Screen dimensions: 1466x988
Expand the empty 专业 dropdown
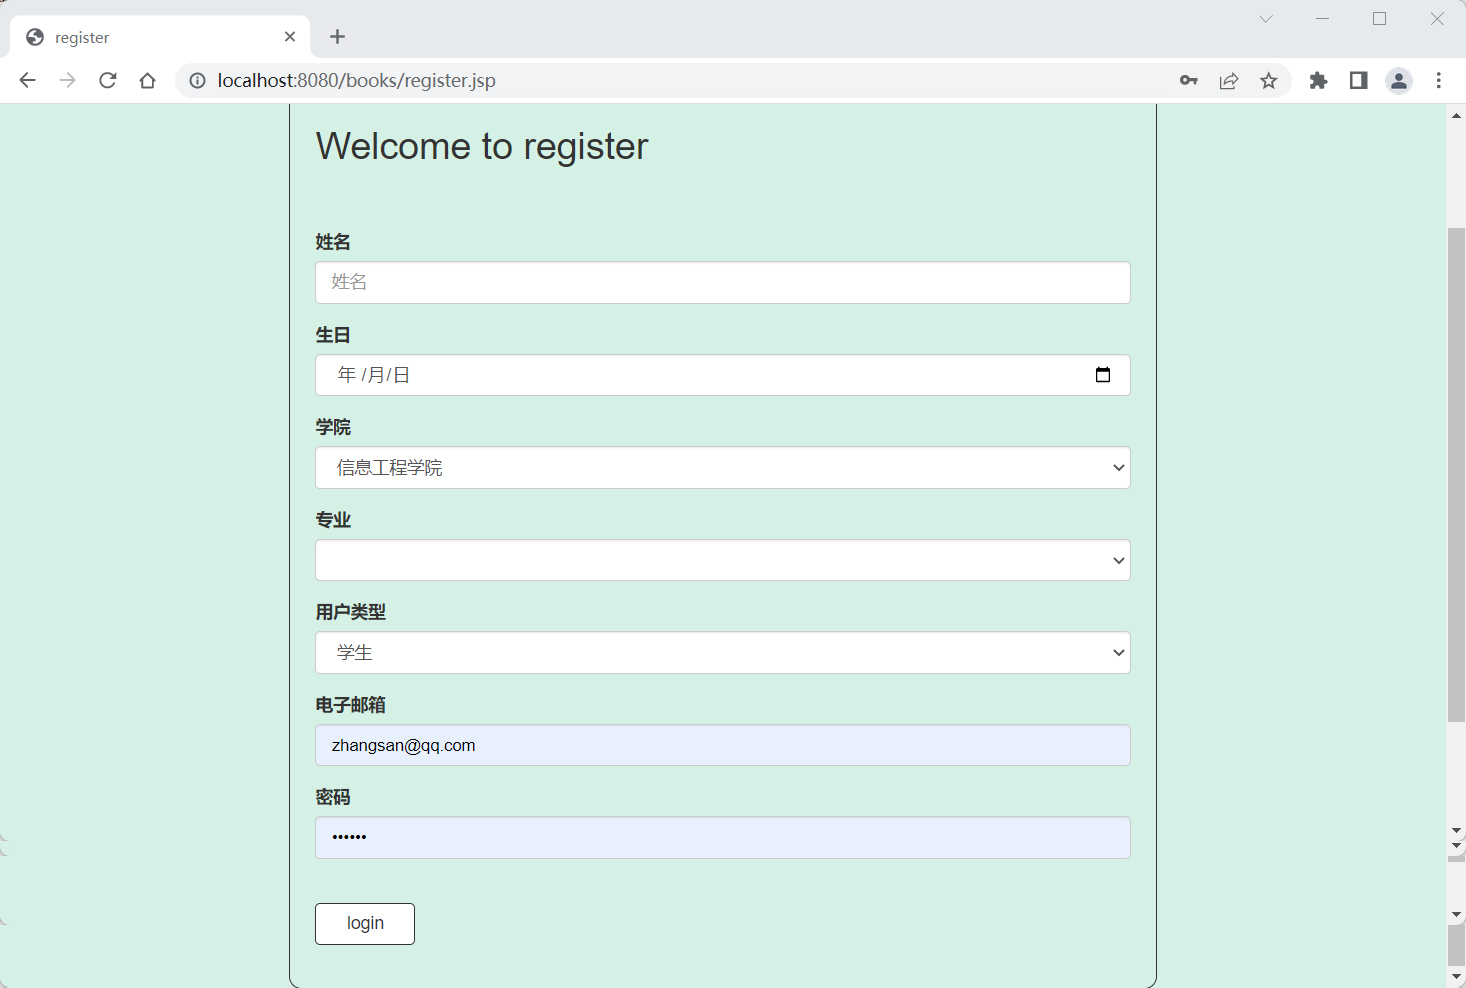coord(723,560)
